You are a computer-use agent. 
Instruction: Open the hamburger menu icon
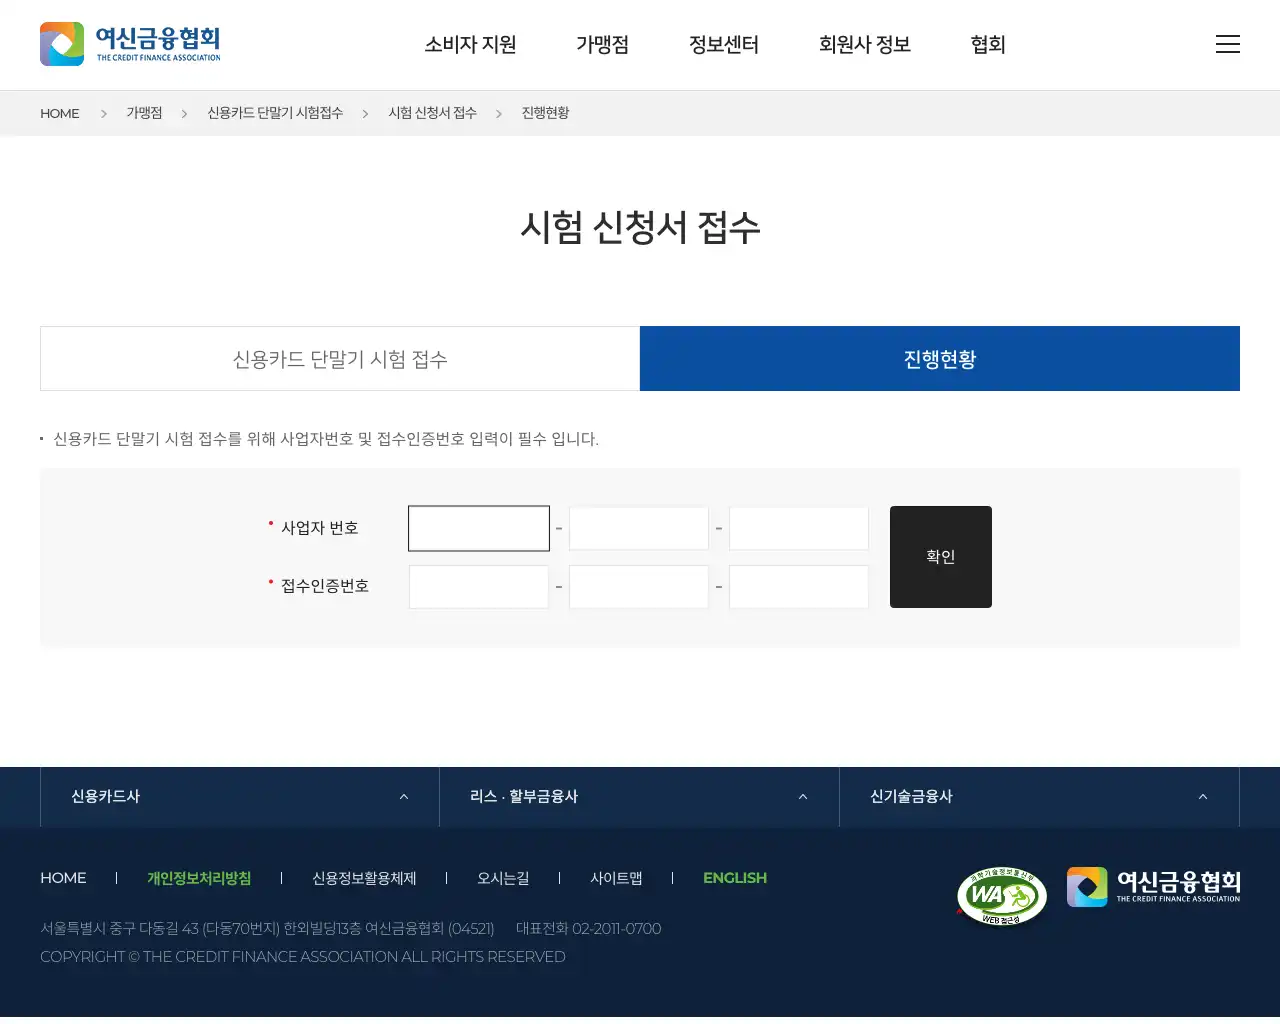pyautogui.click(x=1228, y=44)
